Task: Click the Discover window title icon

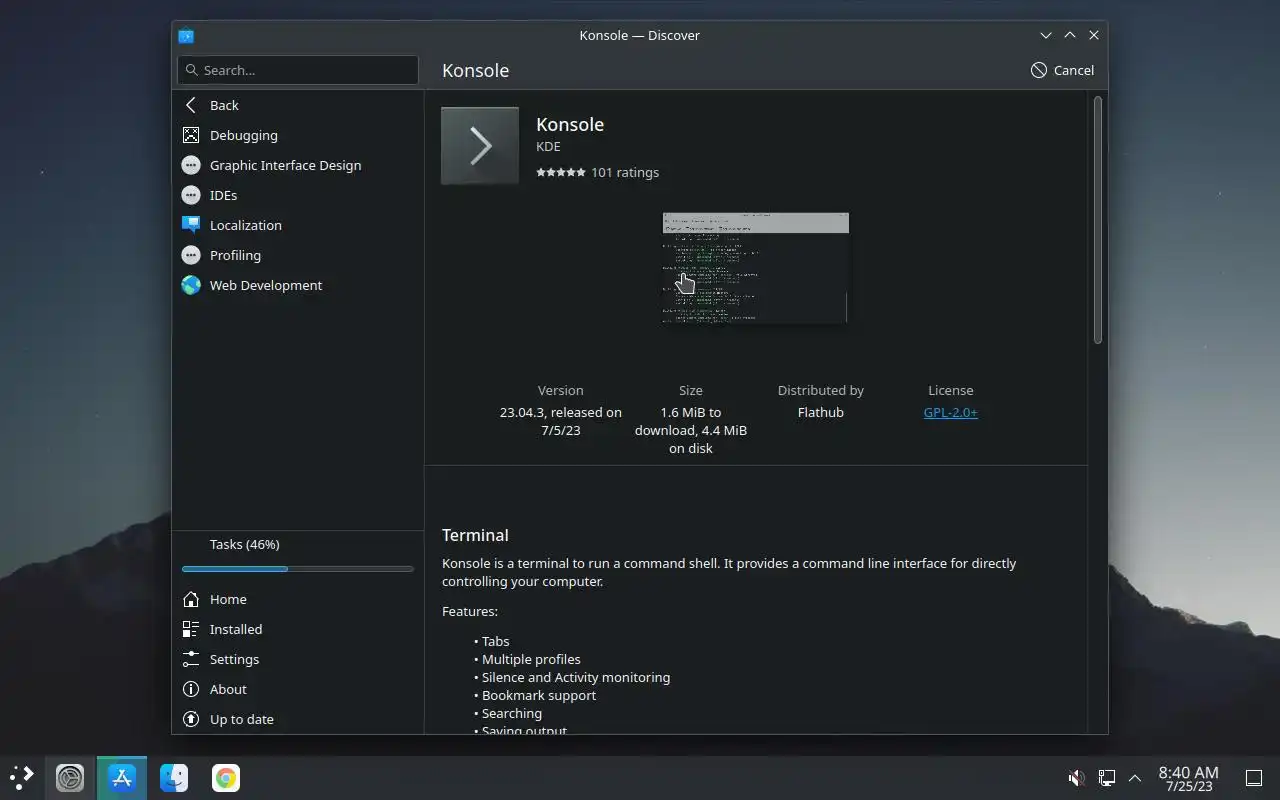Action: pos(186,35)
